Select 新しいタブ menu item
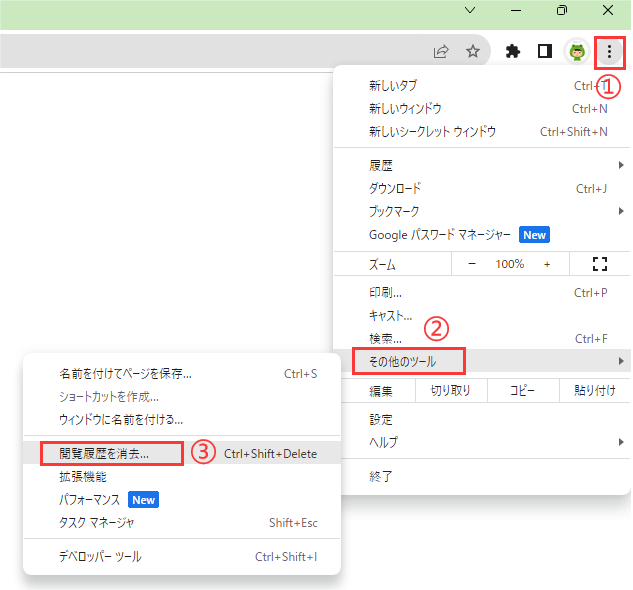This screenshot has width=633, height=590. point(482,86)
